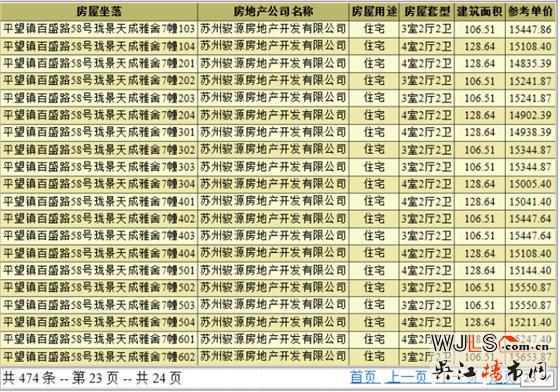Click area 128.64 in row 104
The image size is (560, 392).
coord(480,46)
